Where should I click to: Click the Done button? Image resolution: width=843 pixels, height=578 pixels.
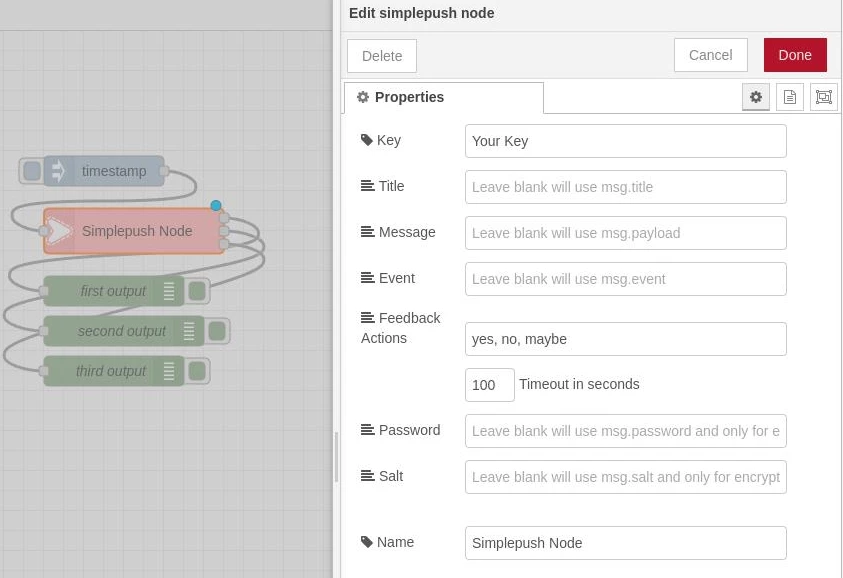click(795, 55)
